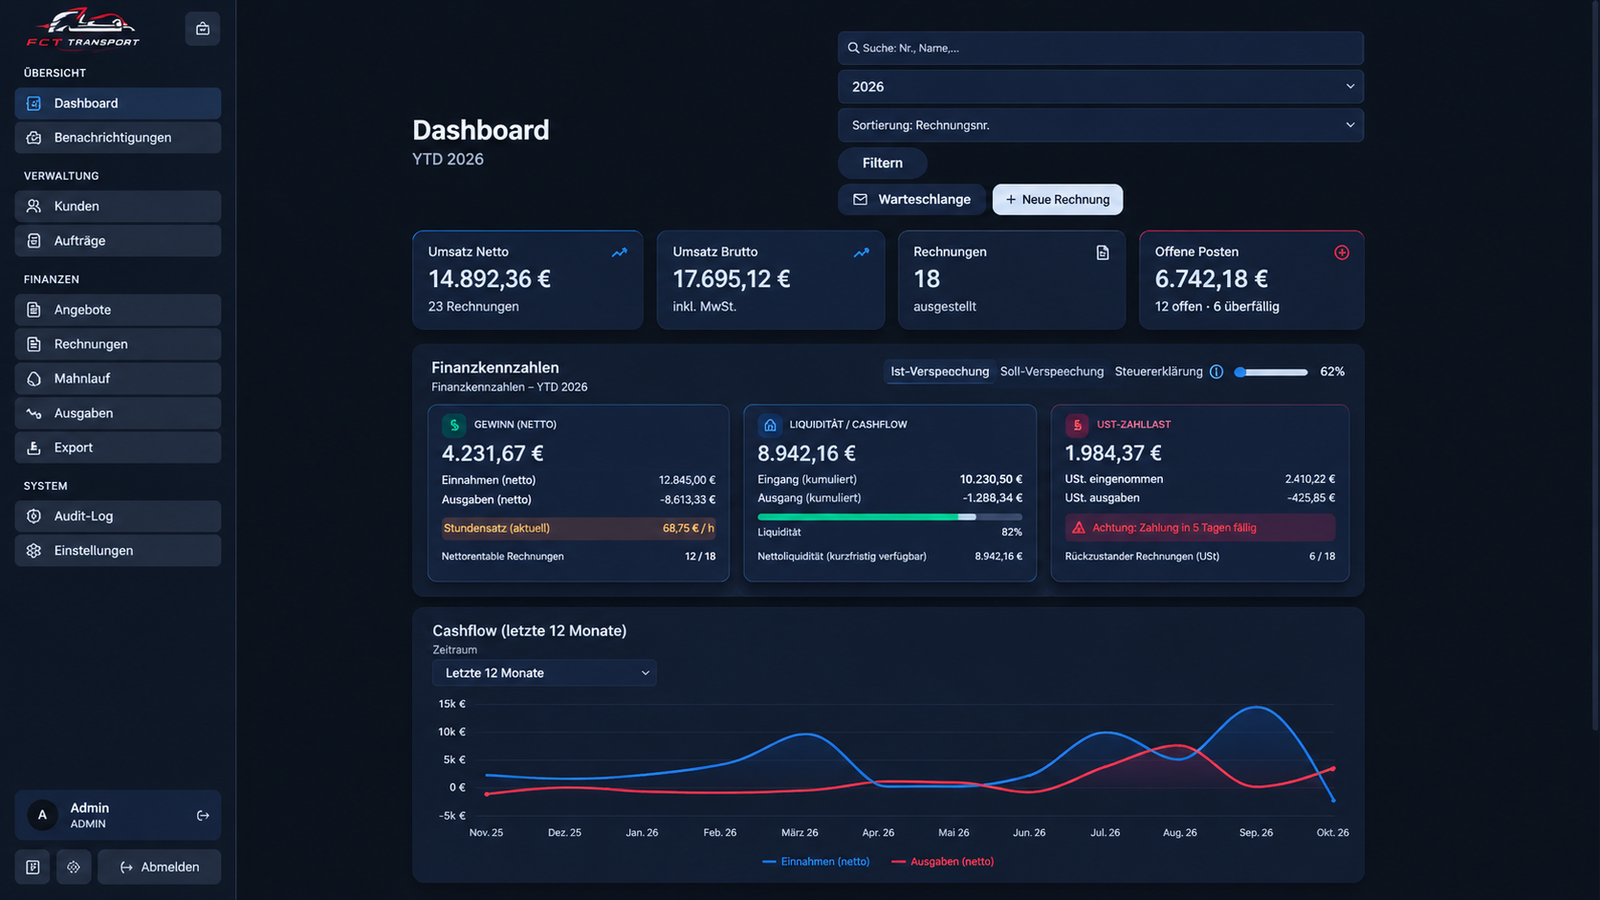The width and height of the screenshot is (1600, 900).
Task: Click the orange Stundensatz (aktuell) row
Action: tap(579, 529)
